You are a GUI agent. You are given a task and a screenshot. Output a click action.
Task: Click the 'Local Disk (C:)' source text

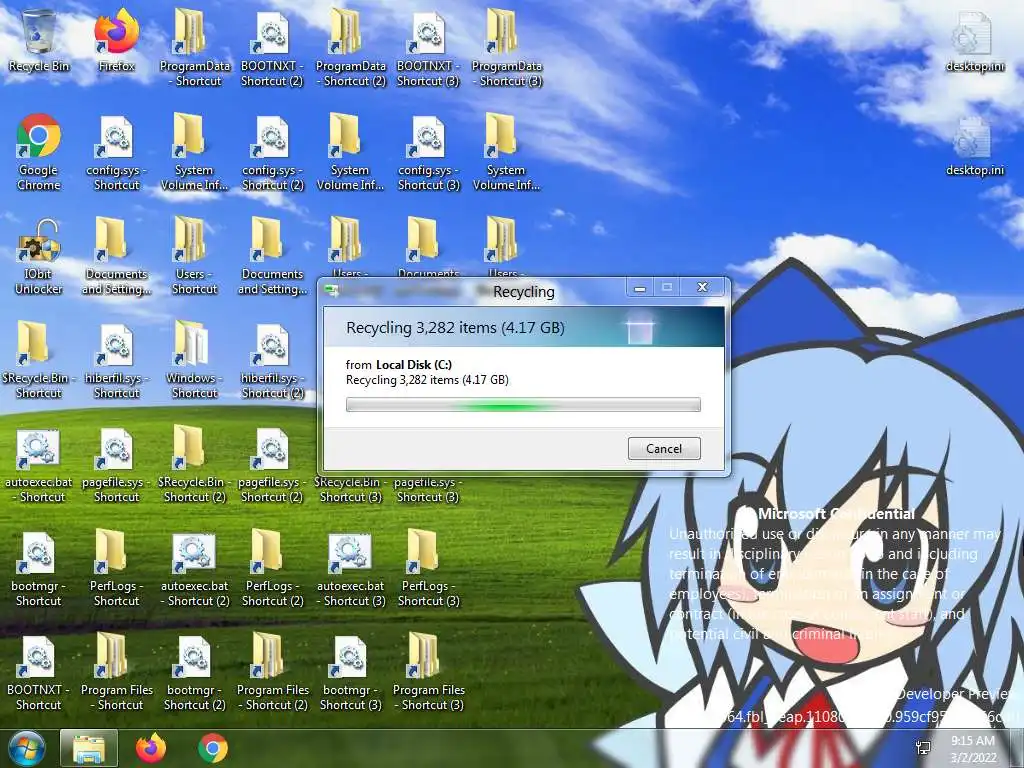(x=414, y=364)
